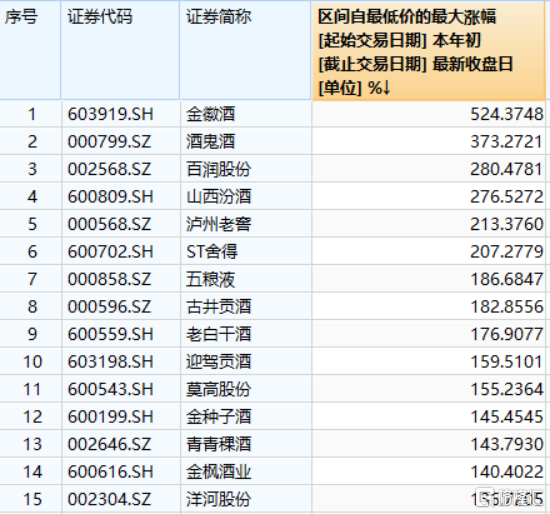Select stock name 洋河股份
The image size is (550, 514).
click(219, 499)
